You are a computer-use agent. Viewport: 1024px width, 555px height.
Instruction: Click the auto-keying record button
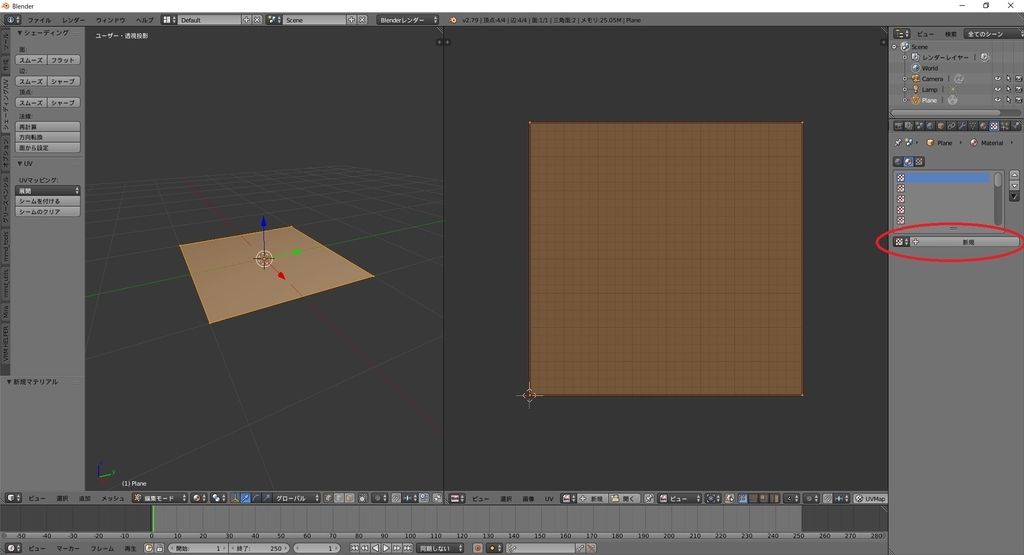pyautogui.click(x=478, y=548)
